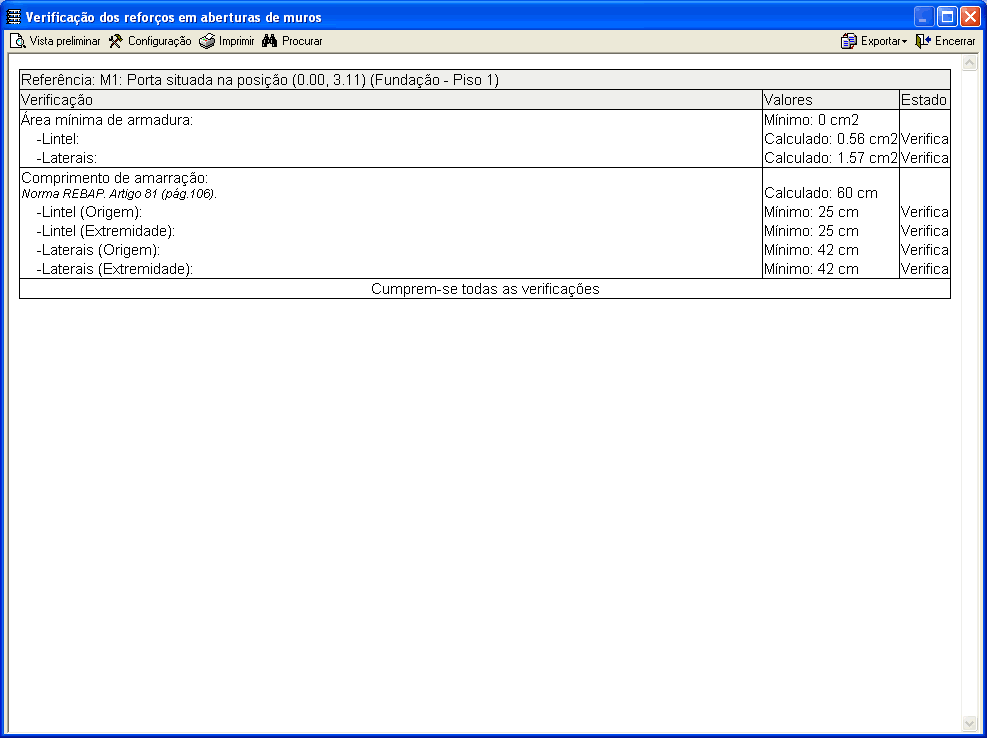Click the 'Calculado: 0.56 cm2' value

[831, 139]
